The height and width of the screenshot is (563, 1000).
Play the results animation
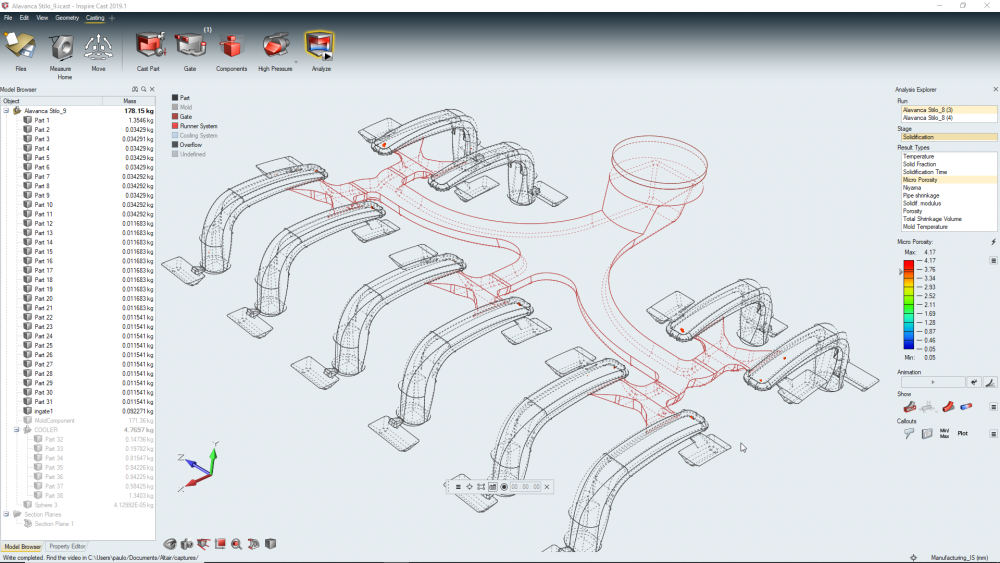pyautogui.click(x=933, y=382)
